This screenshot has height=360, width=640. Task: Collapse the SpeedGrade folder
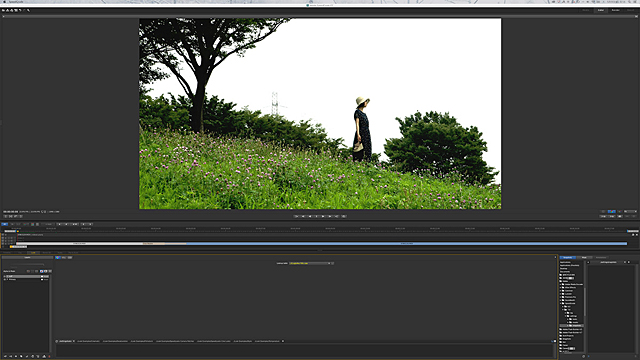click(560, 303)
